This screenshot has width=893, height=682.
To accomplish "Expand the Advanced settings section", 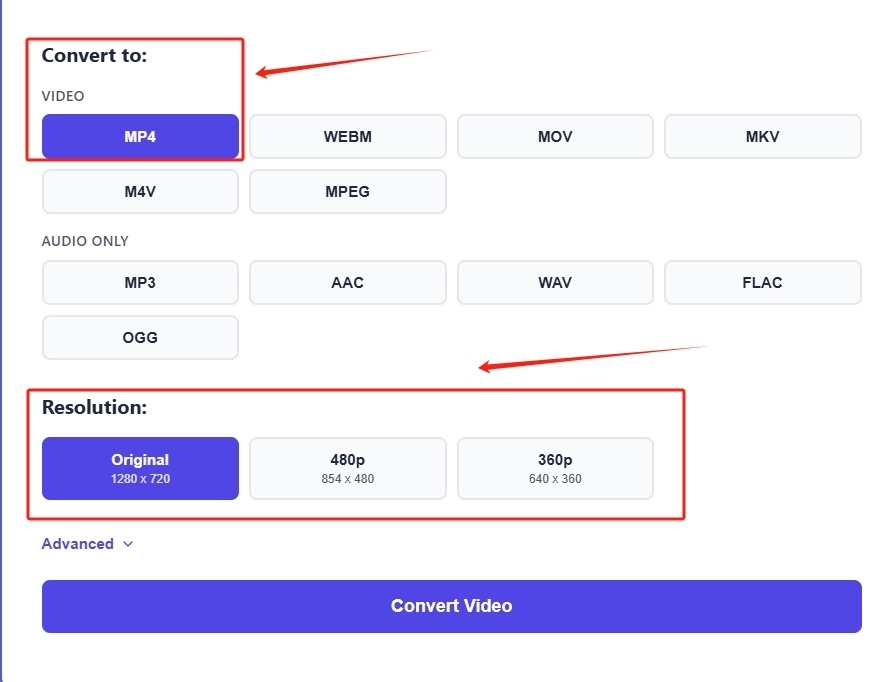I will pos(87,544).
